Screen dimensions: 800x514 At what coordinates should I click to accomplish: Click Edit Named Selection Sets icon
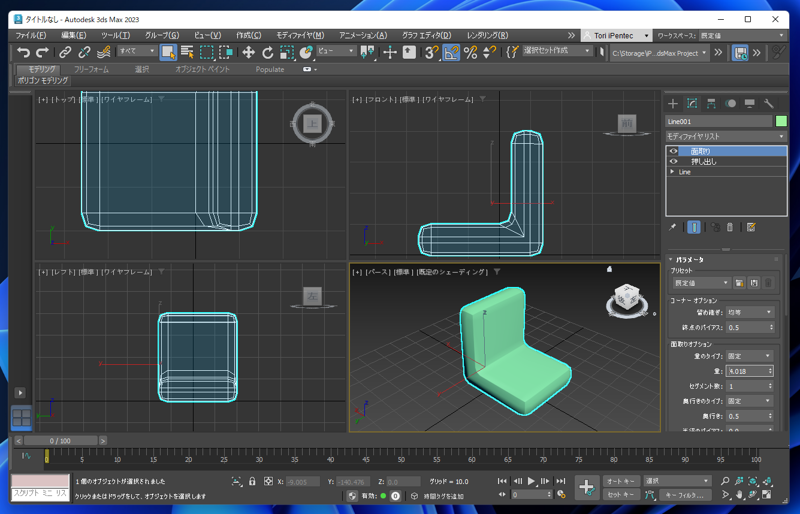[513, 52]
